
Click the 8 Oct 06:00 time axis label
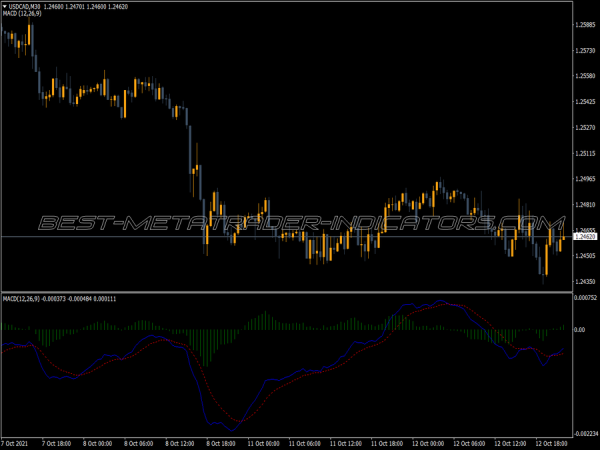point(139,443)
